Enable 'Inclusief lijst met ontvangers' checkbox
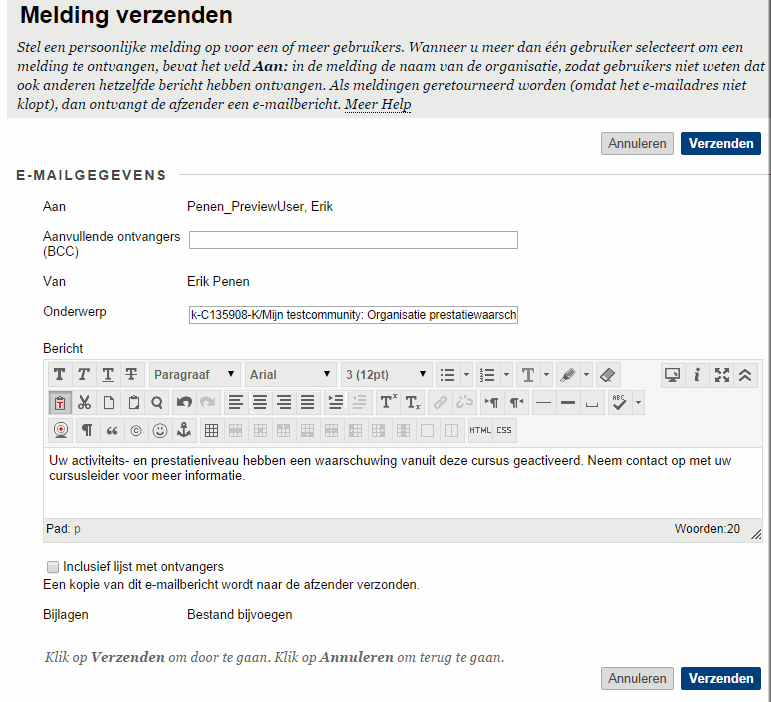Viewport: 771px width, 702px height. click(53, 567)
